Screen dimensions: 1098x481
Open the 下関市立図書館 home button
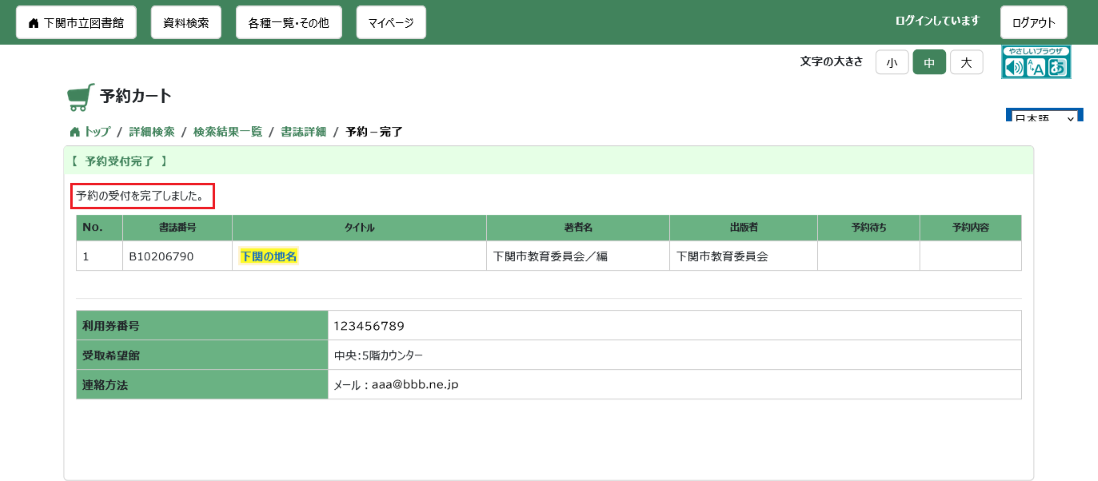[76, 23]
